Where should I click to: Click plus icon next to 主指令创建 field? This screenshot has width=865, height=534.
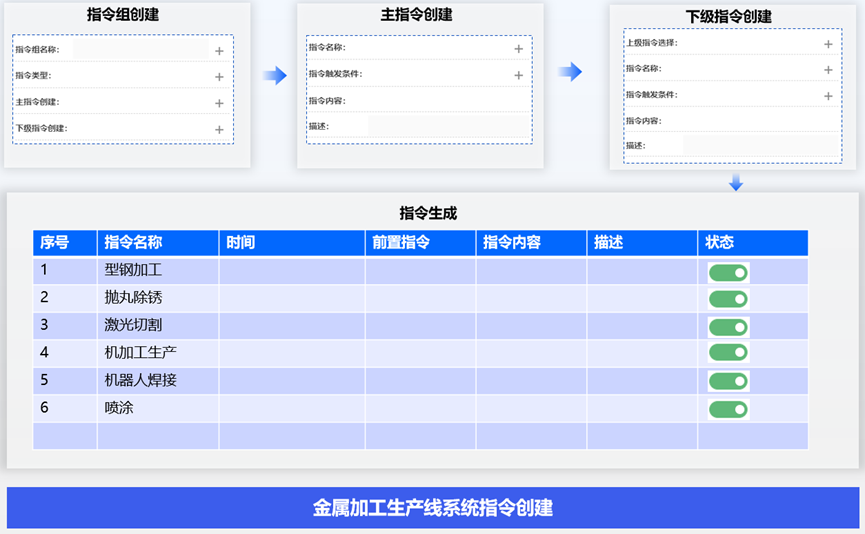tap(219, 103)
